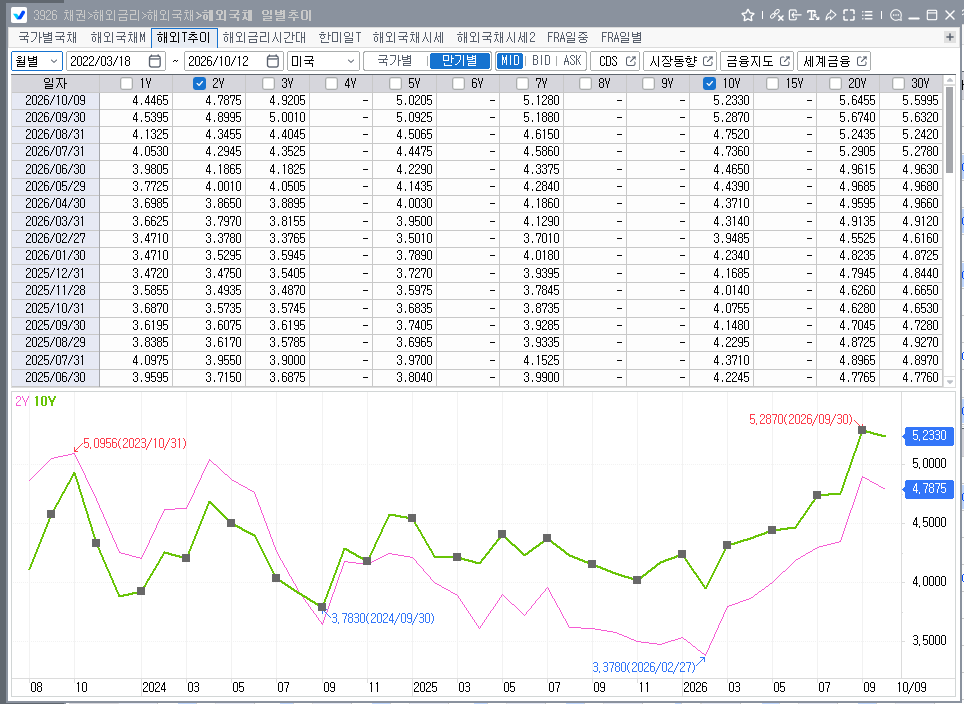This screenshot has width=964, height=704.
Task: Select the 국가별 view button
Action: [395, 61]
